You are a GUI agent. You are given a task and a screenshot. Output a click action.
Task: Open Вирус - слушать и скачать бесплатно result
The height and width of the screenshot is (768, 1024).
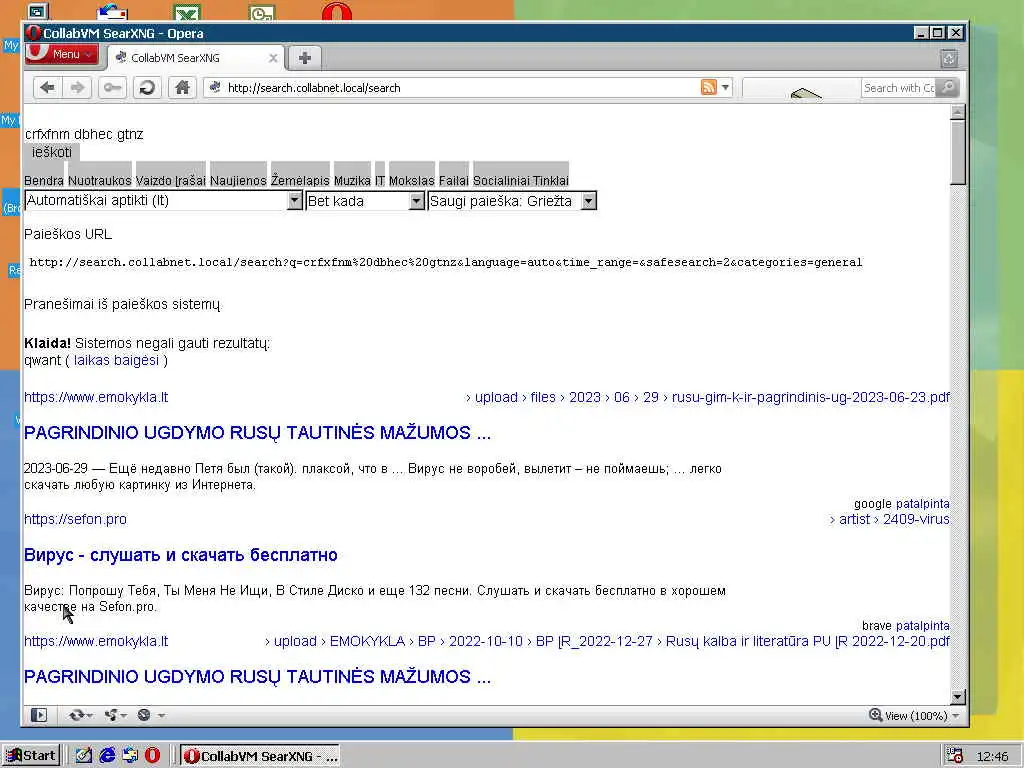(x=181, y=554)
